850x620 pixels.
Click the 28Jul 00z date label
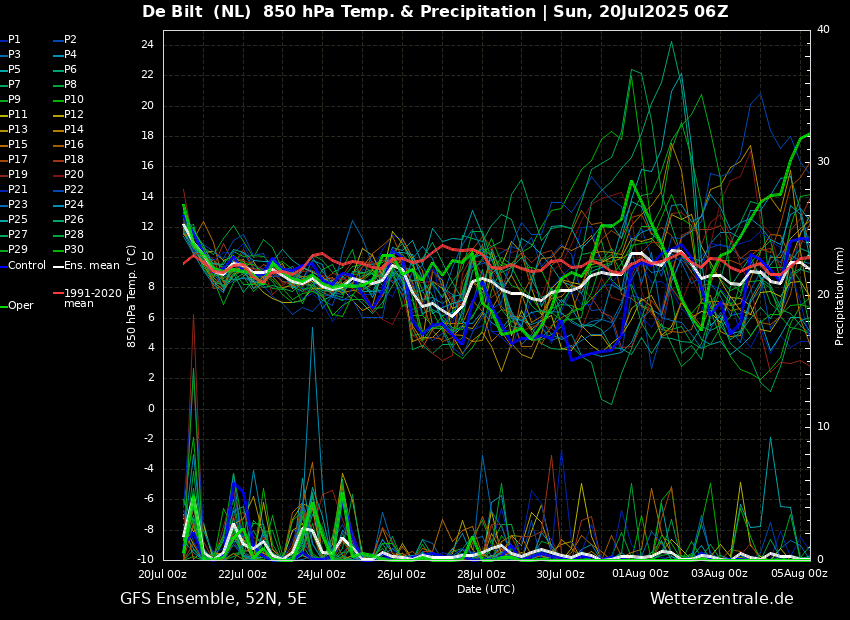pos(481,574)
